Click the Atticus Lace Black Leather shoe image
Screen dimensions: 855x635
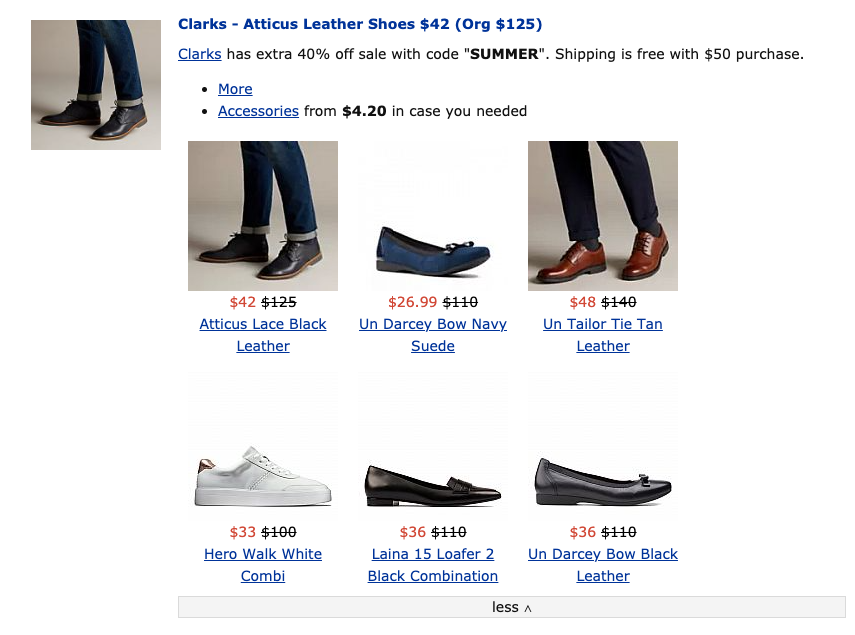pyautogui.click(x=263, y=216)
